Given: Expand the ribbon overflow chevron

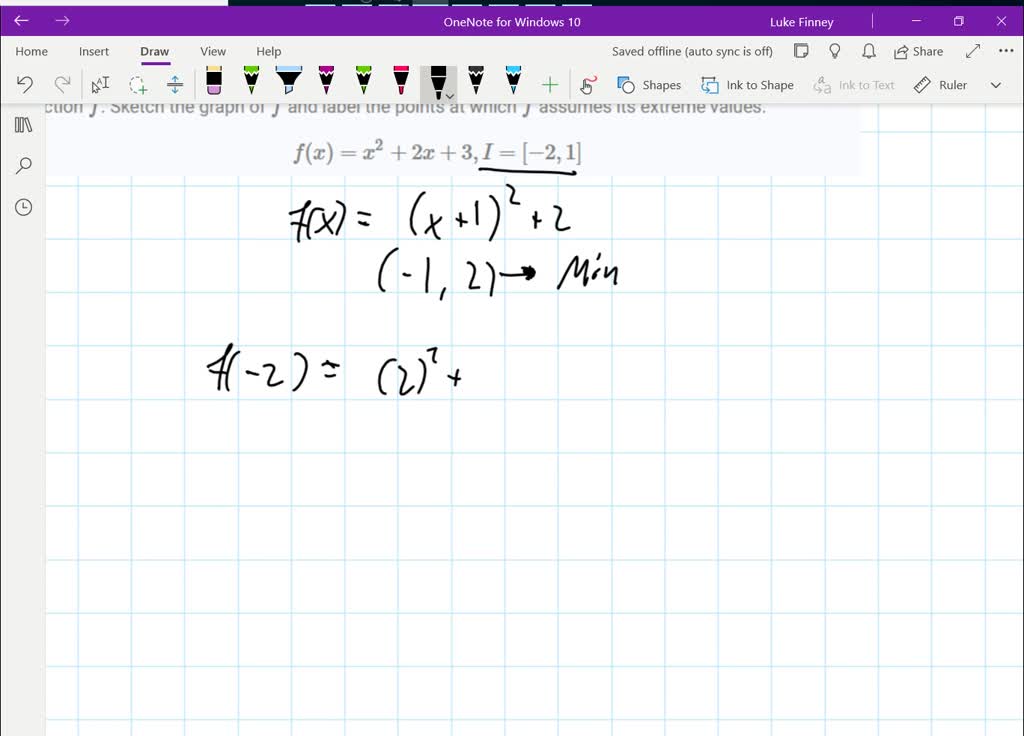Looking at the screenshot, I should [x=995, y=85].
